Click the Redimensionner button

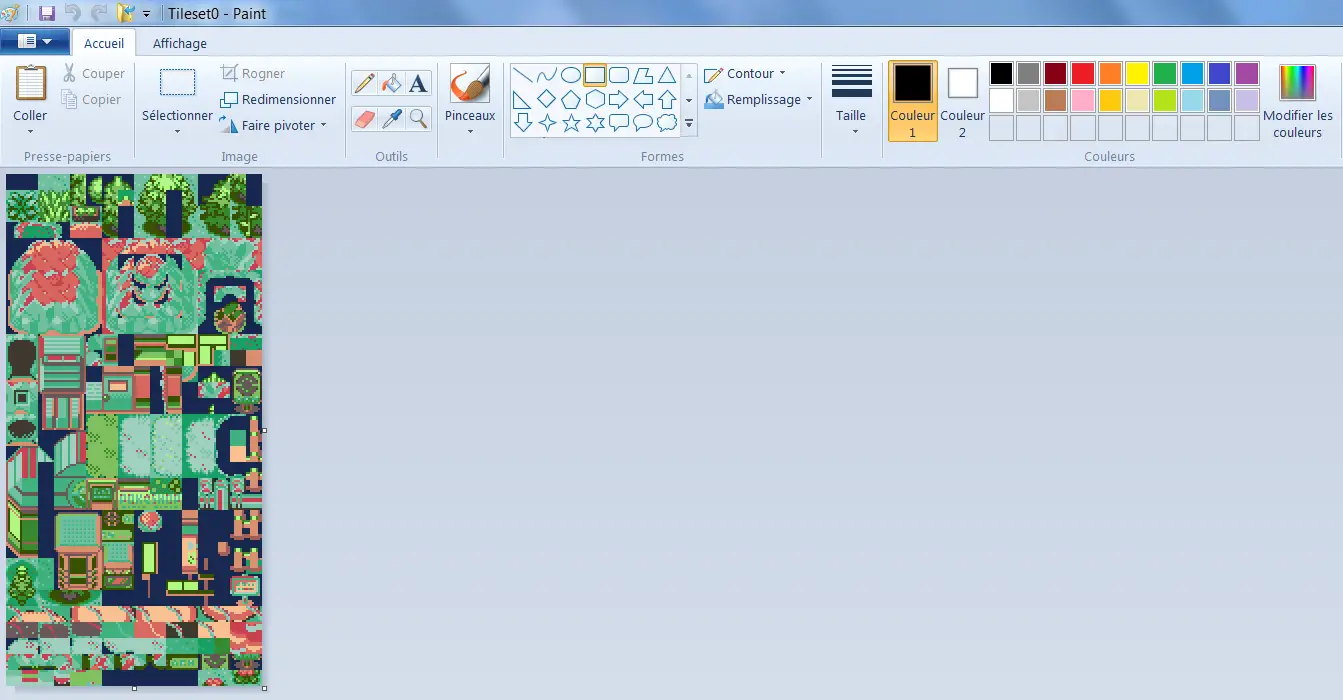pos(278,99)
